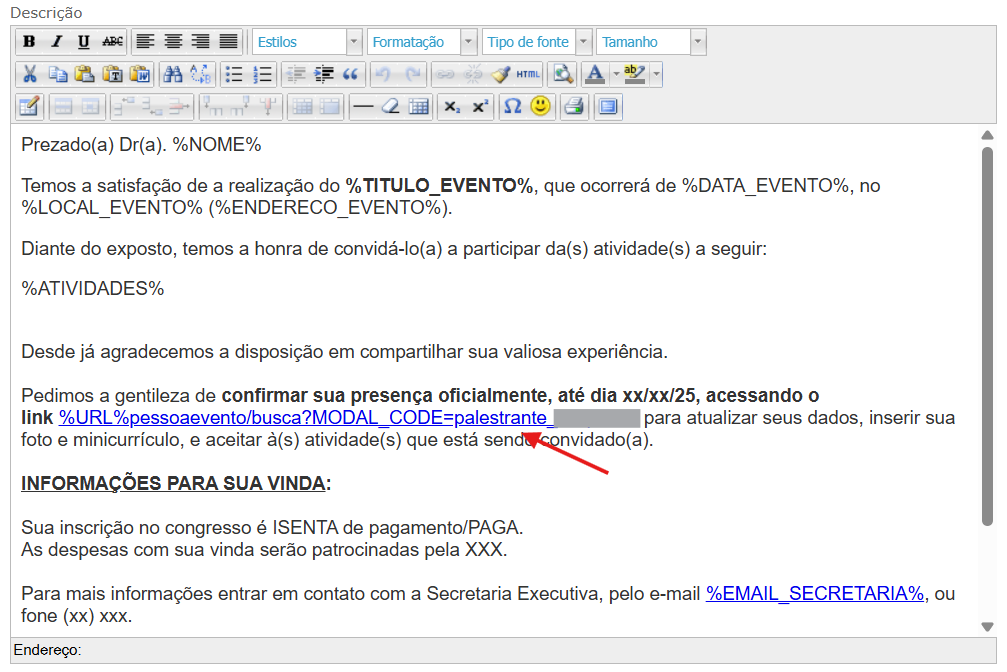1007x672 pixels.
Task: Cut selection with the scissors icon
Action: click(x=30, y=74)
